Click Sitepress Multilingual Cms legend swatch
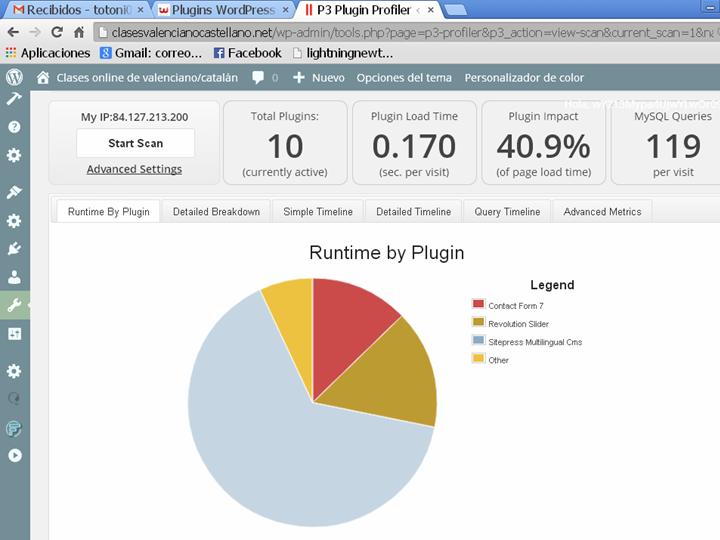720x540 pixels. [478, 340]
